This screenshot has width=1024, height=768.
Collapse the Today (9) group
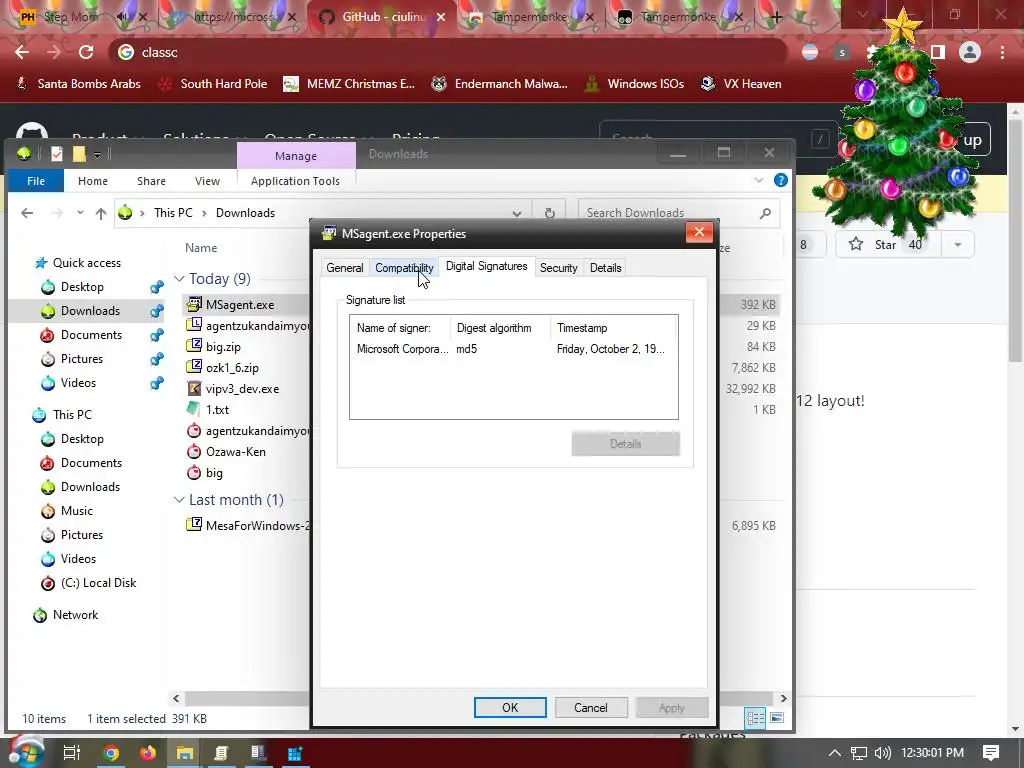click(x=179, y=279)
